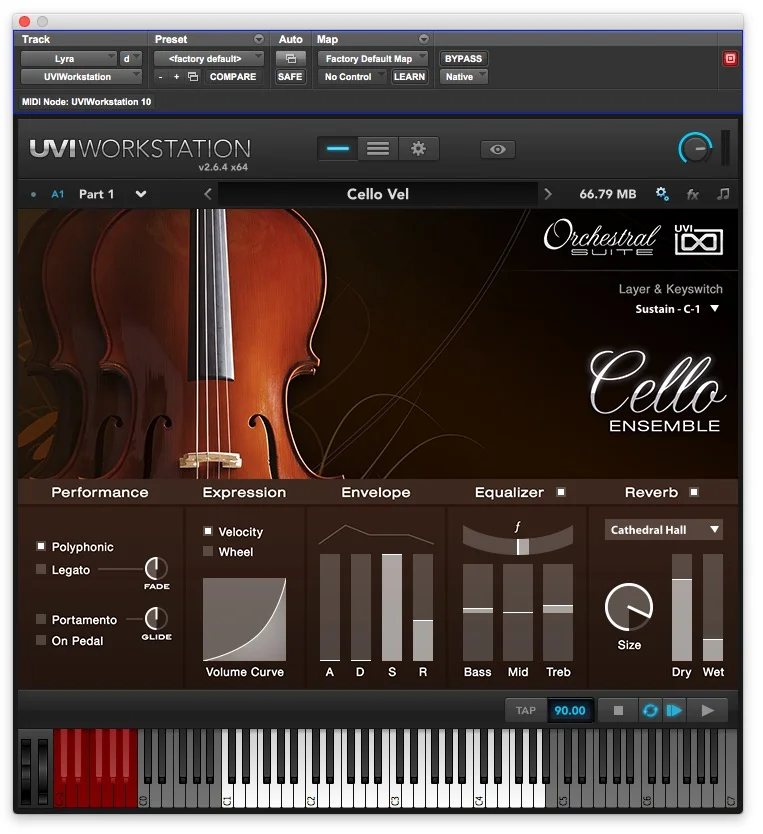763x834 pixels.
Task: Open the insert 'd' position dropdown
Action: pos(130,59)
